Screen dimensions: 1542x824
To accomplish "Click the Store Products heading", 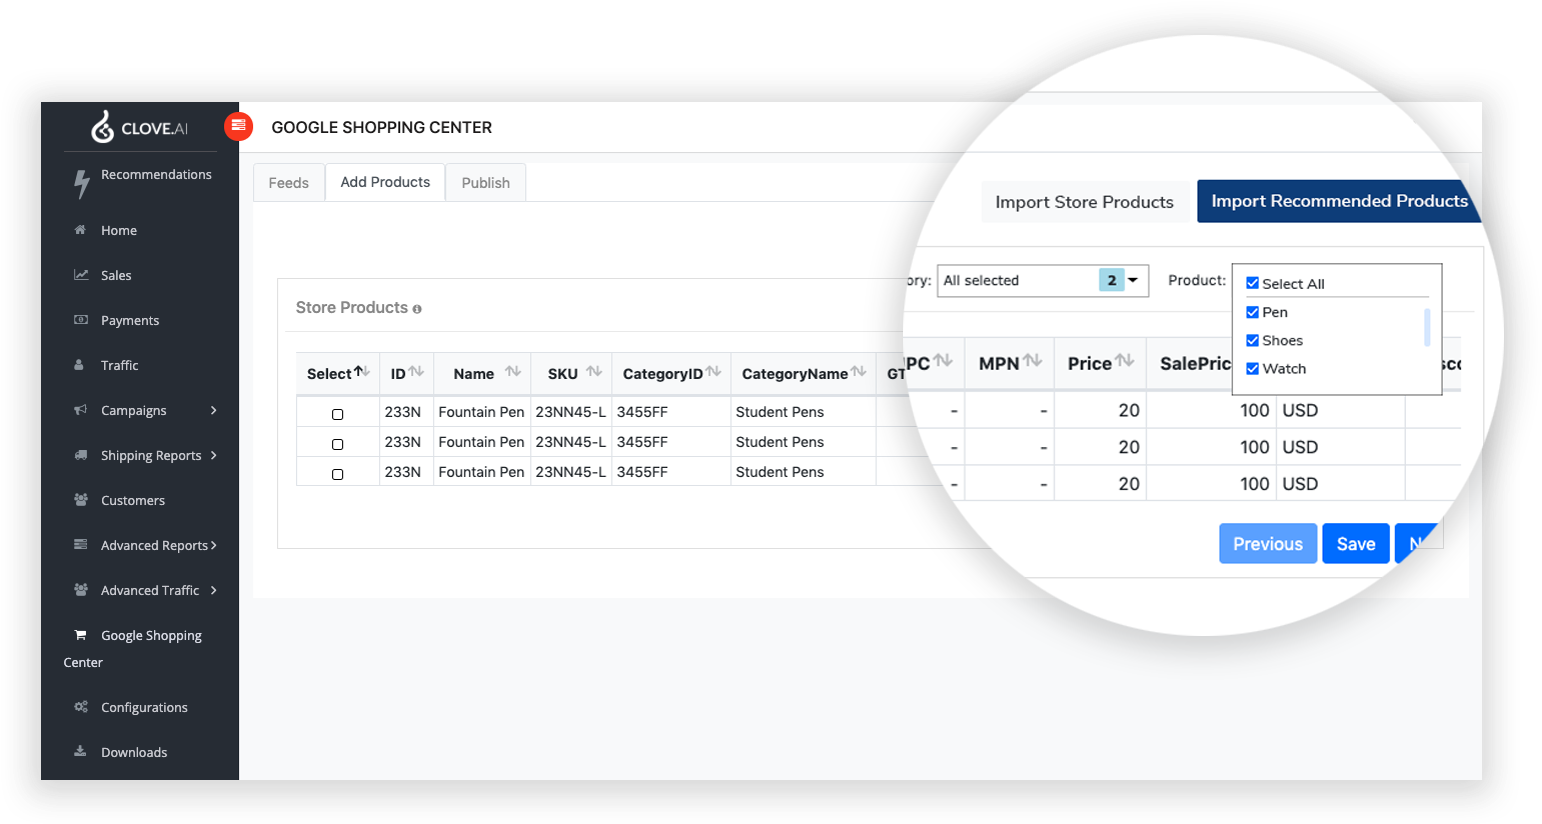I will pos(352,308).
